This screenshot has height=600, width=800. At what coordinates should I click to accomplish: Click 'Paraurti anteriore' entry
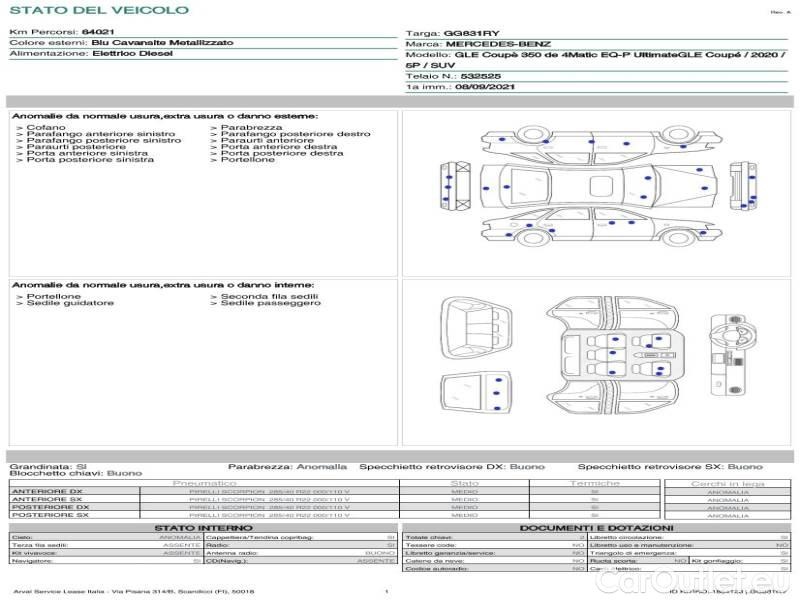[x=267, y=140]
